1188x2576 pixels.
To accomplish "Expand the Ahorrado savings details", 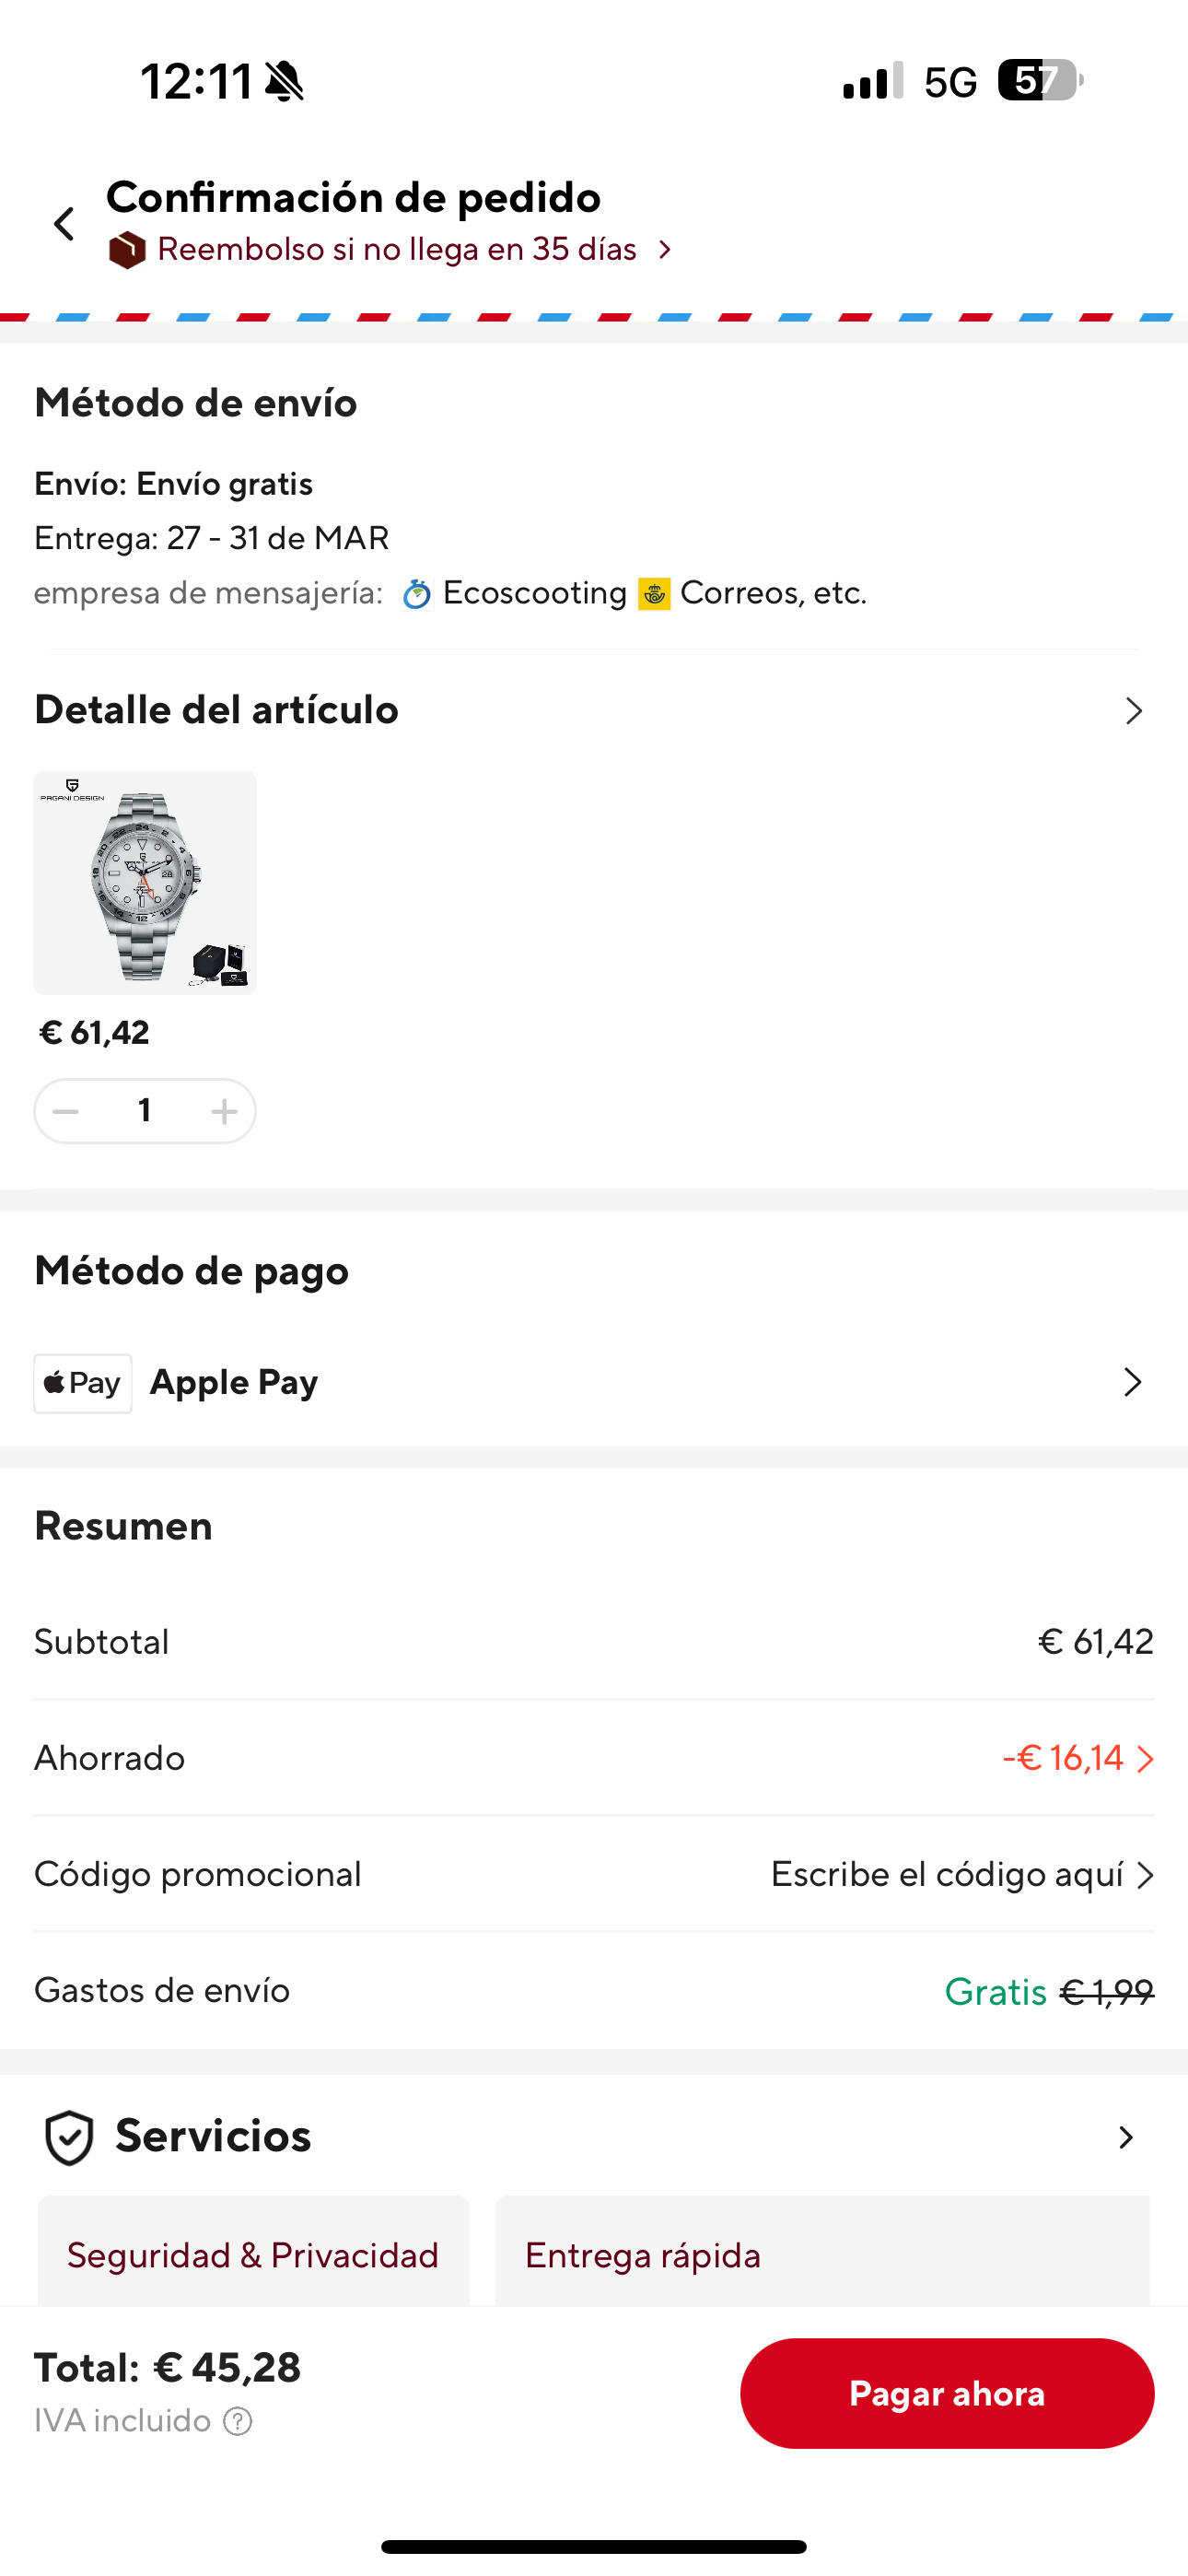I will [x=1144, y=1759].
